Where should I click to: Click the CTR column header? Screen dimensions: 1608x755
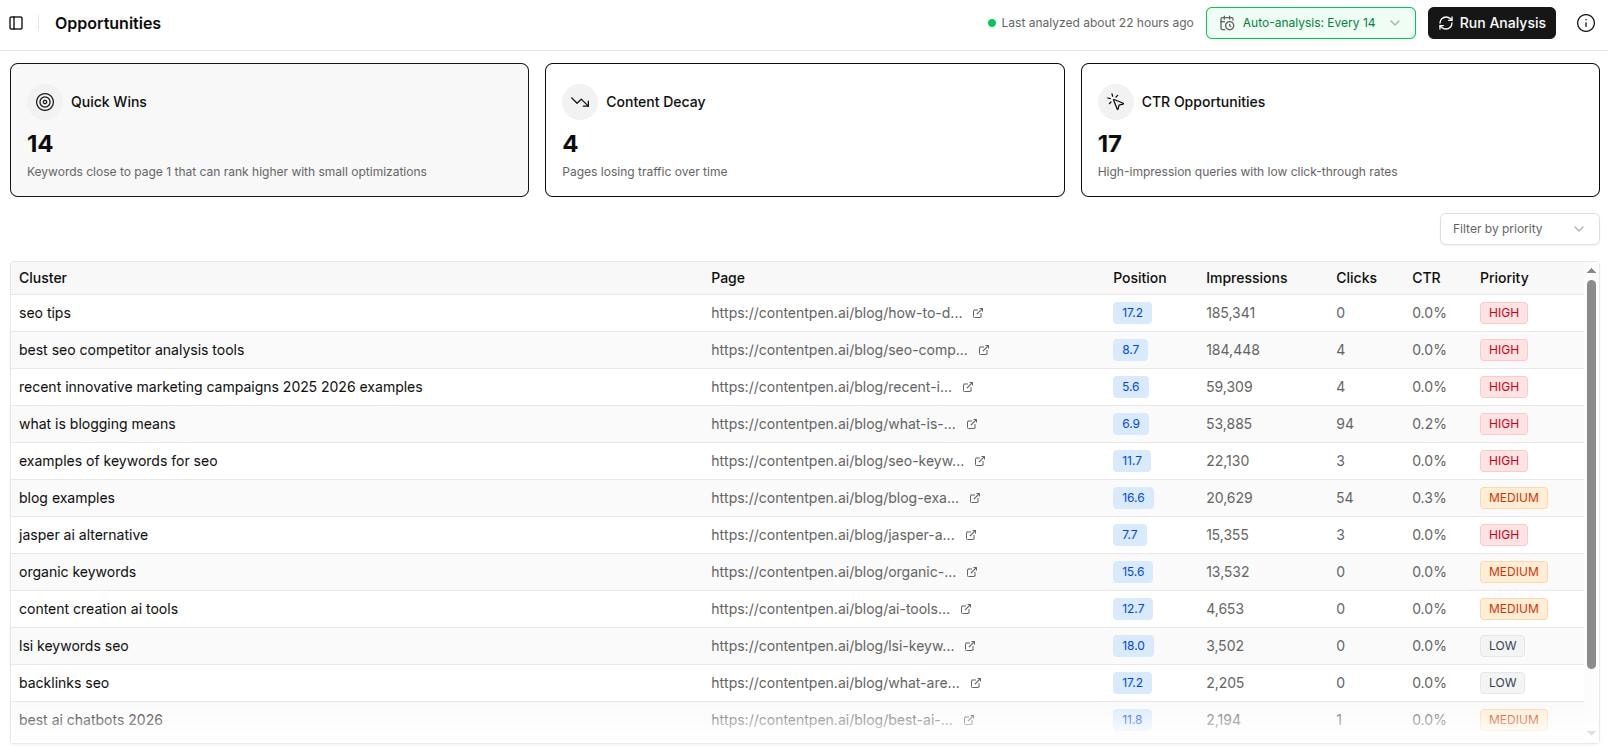[x=1426, y=278]
